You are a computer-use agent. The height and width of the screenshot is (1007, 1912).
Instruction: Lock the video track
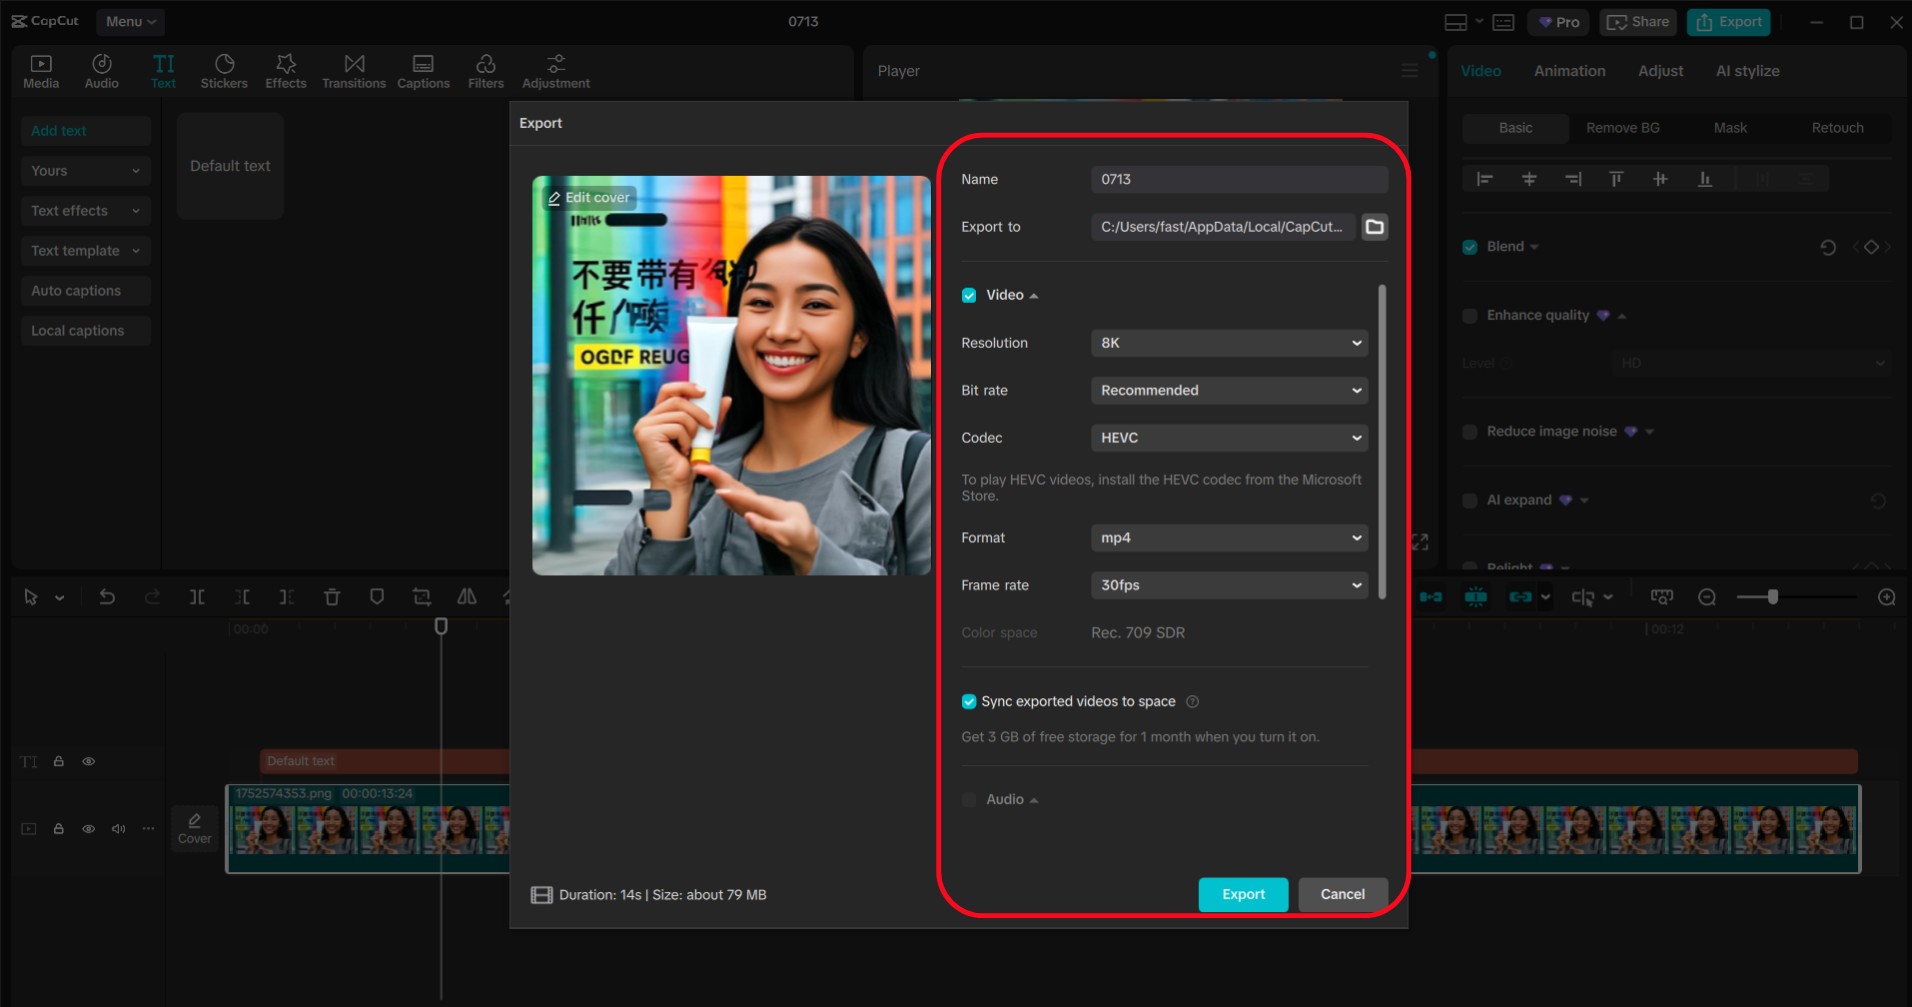tap(59, 829)
